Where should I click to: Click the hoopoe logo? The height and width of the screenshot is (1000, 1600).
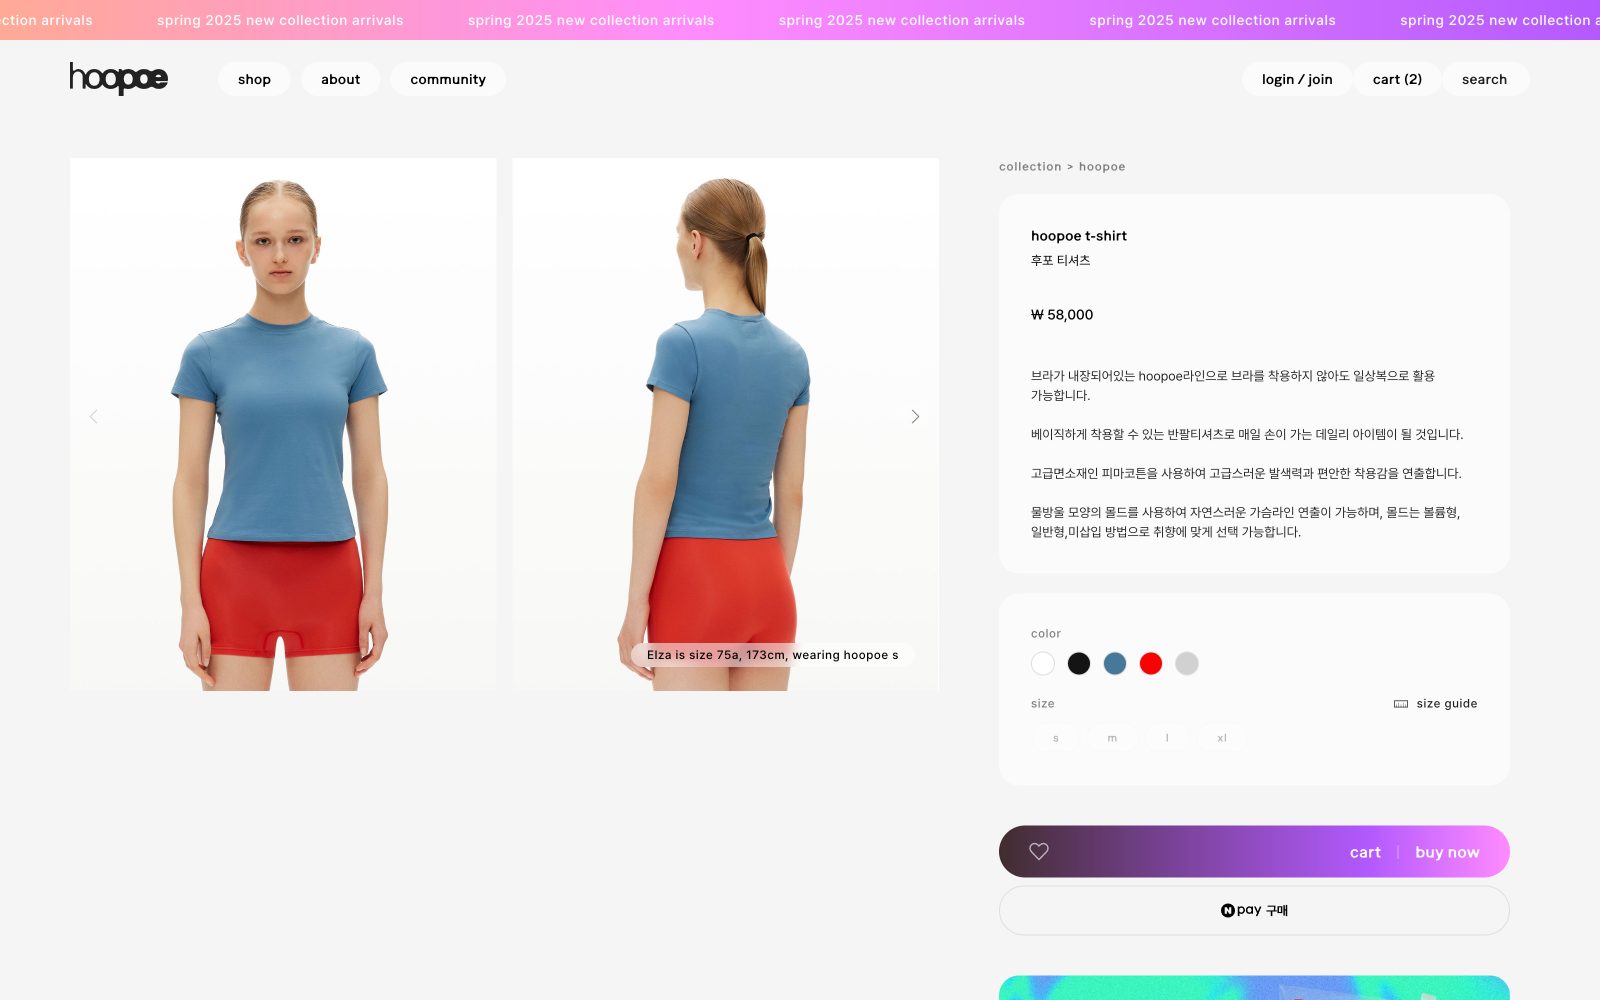(118, 78)
